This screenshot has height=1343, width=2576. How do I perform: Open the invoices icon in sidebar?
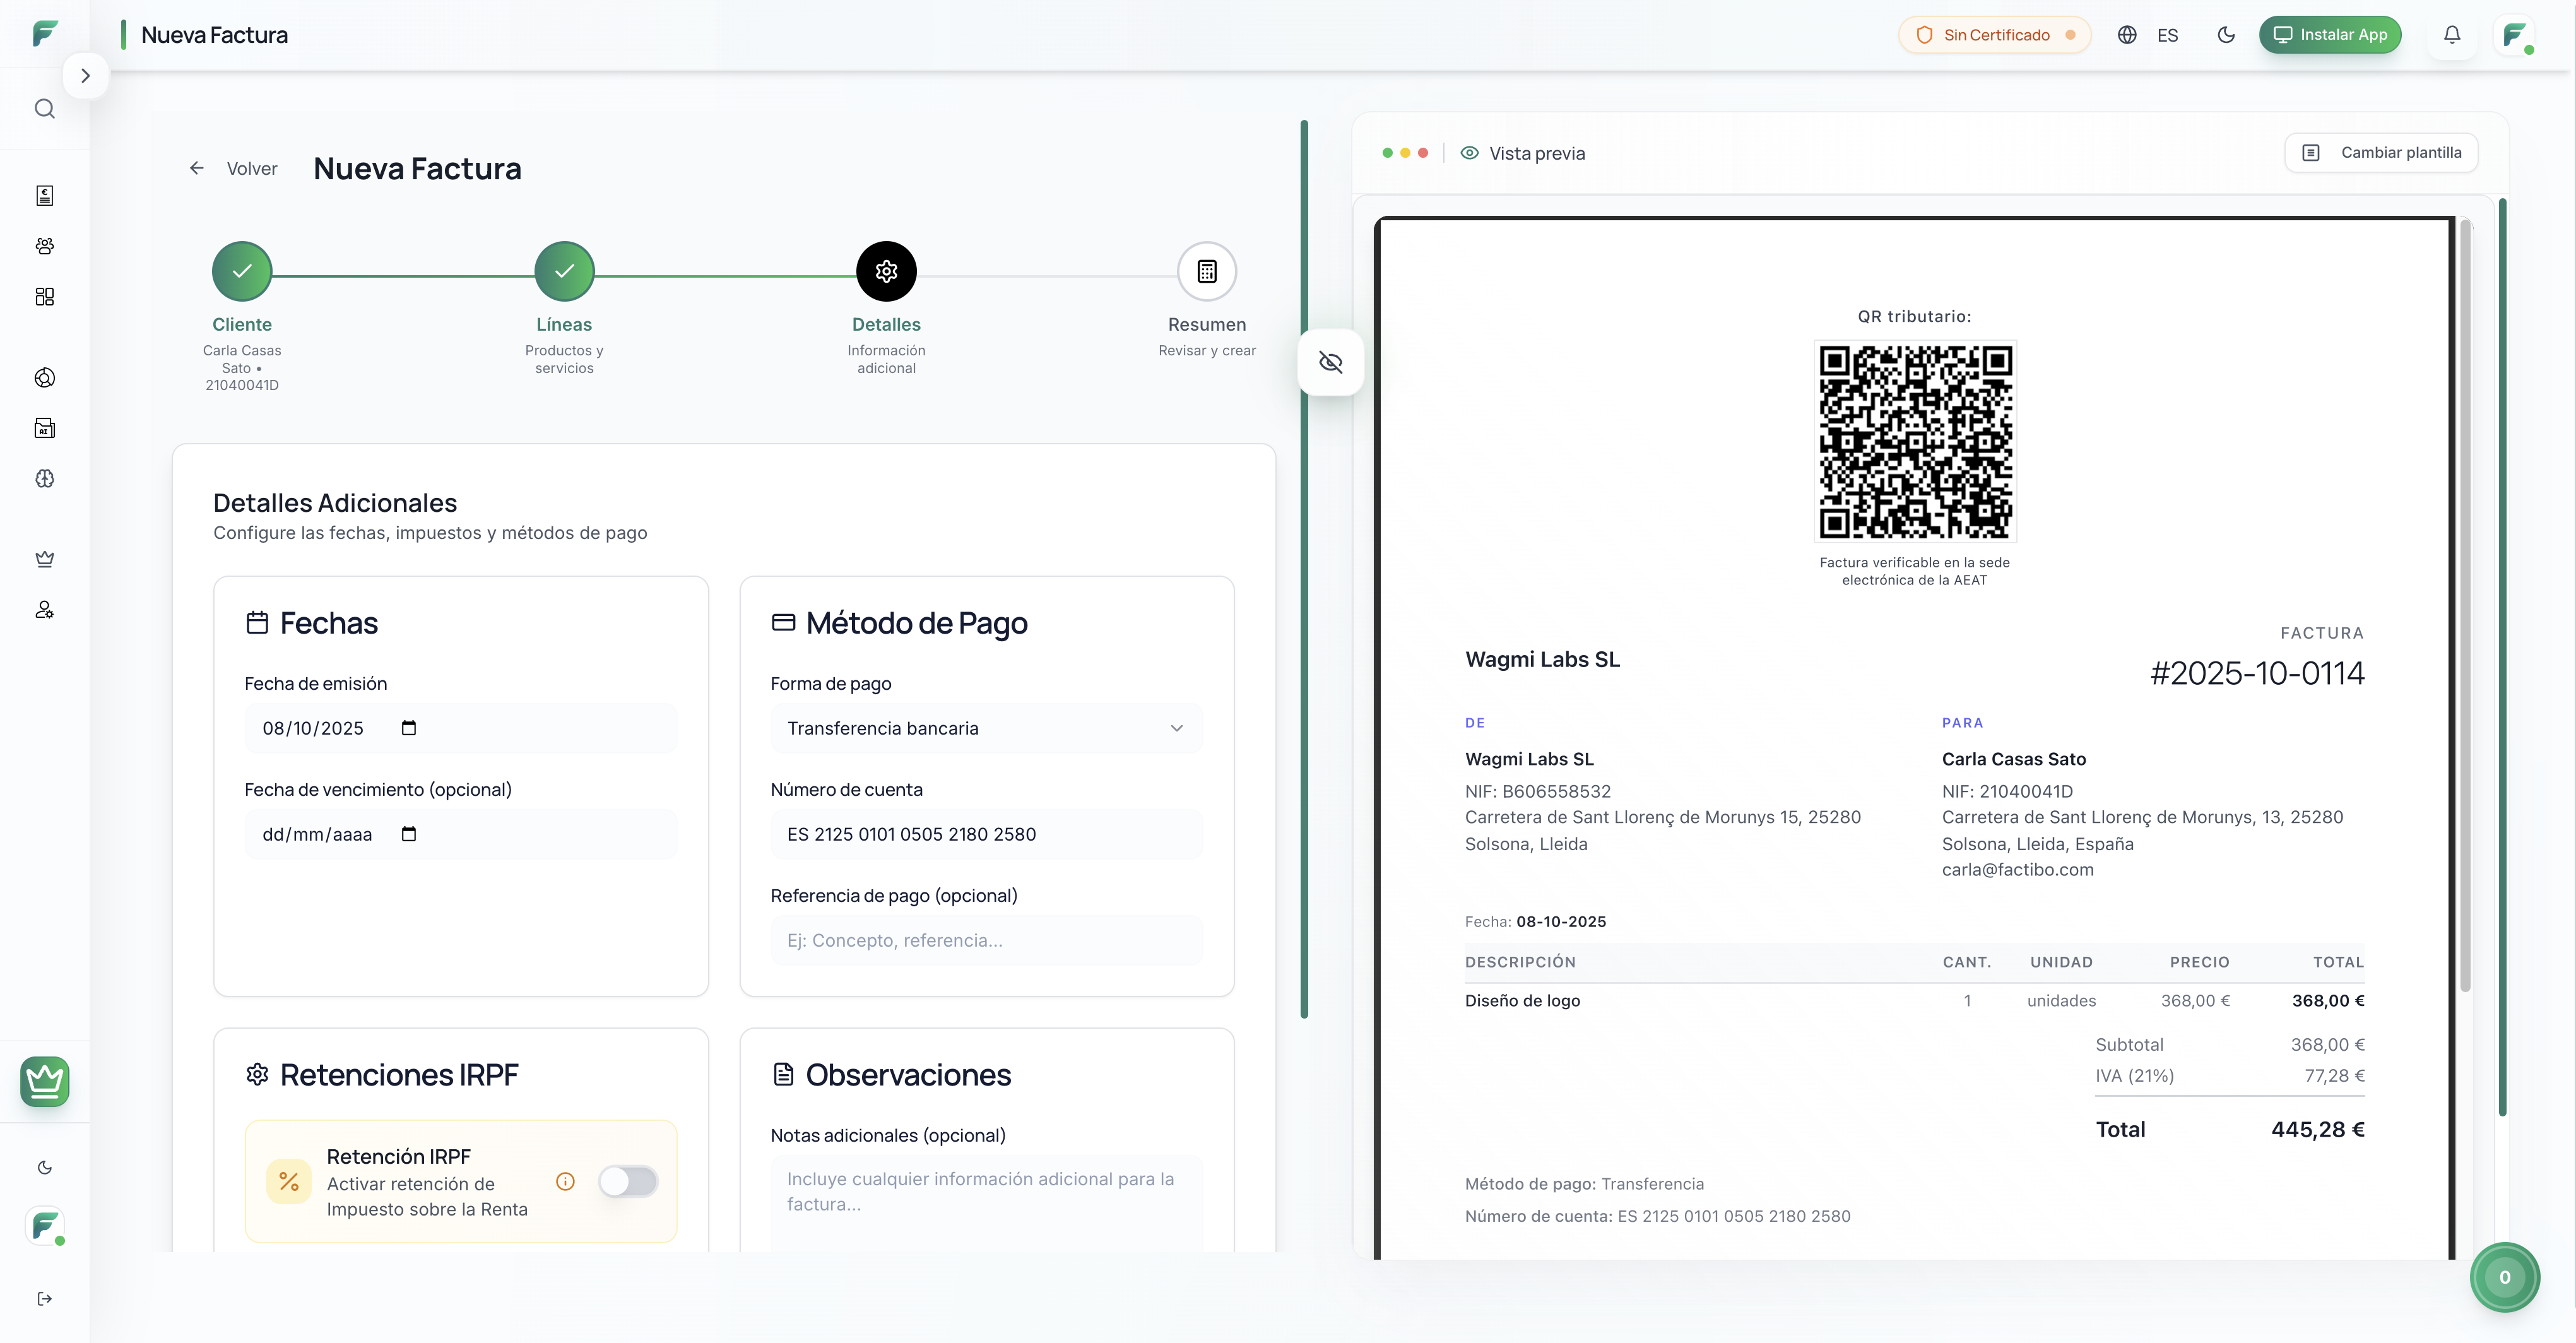[x=44, y=195]
